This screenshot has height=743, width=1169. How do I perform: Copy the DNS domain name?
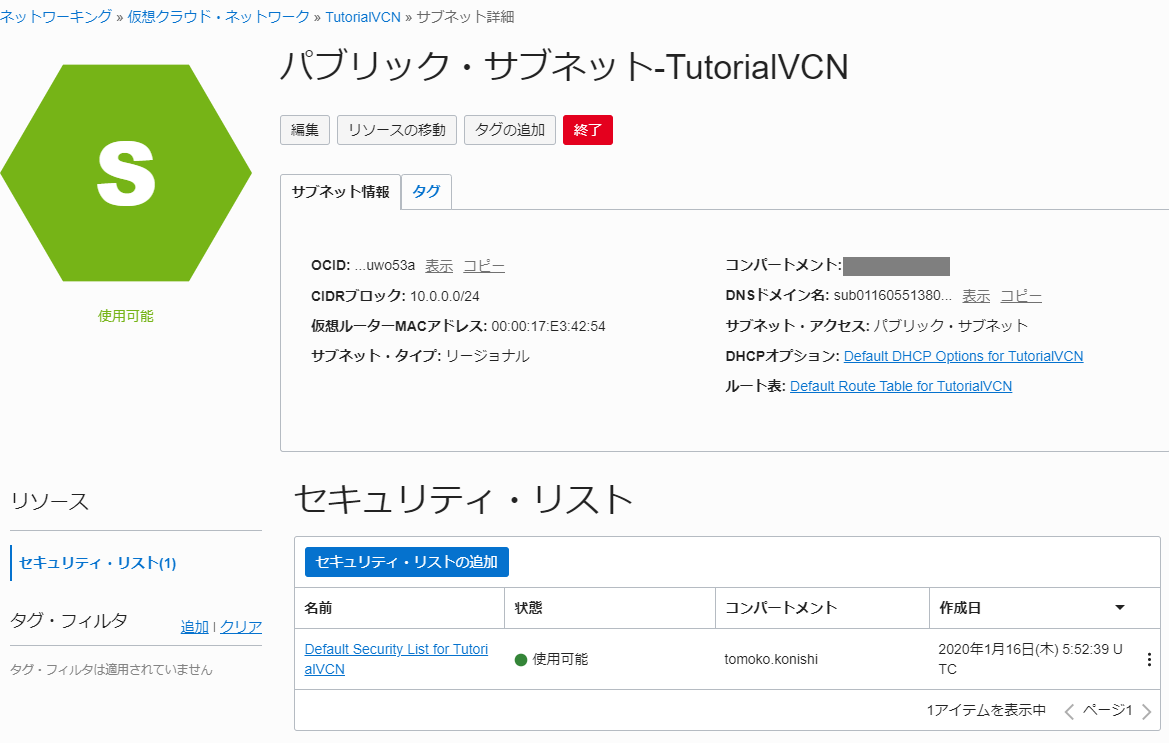click(x=1021, y=296)
